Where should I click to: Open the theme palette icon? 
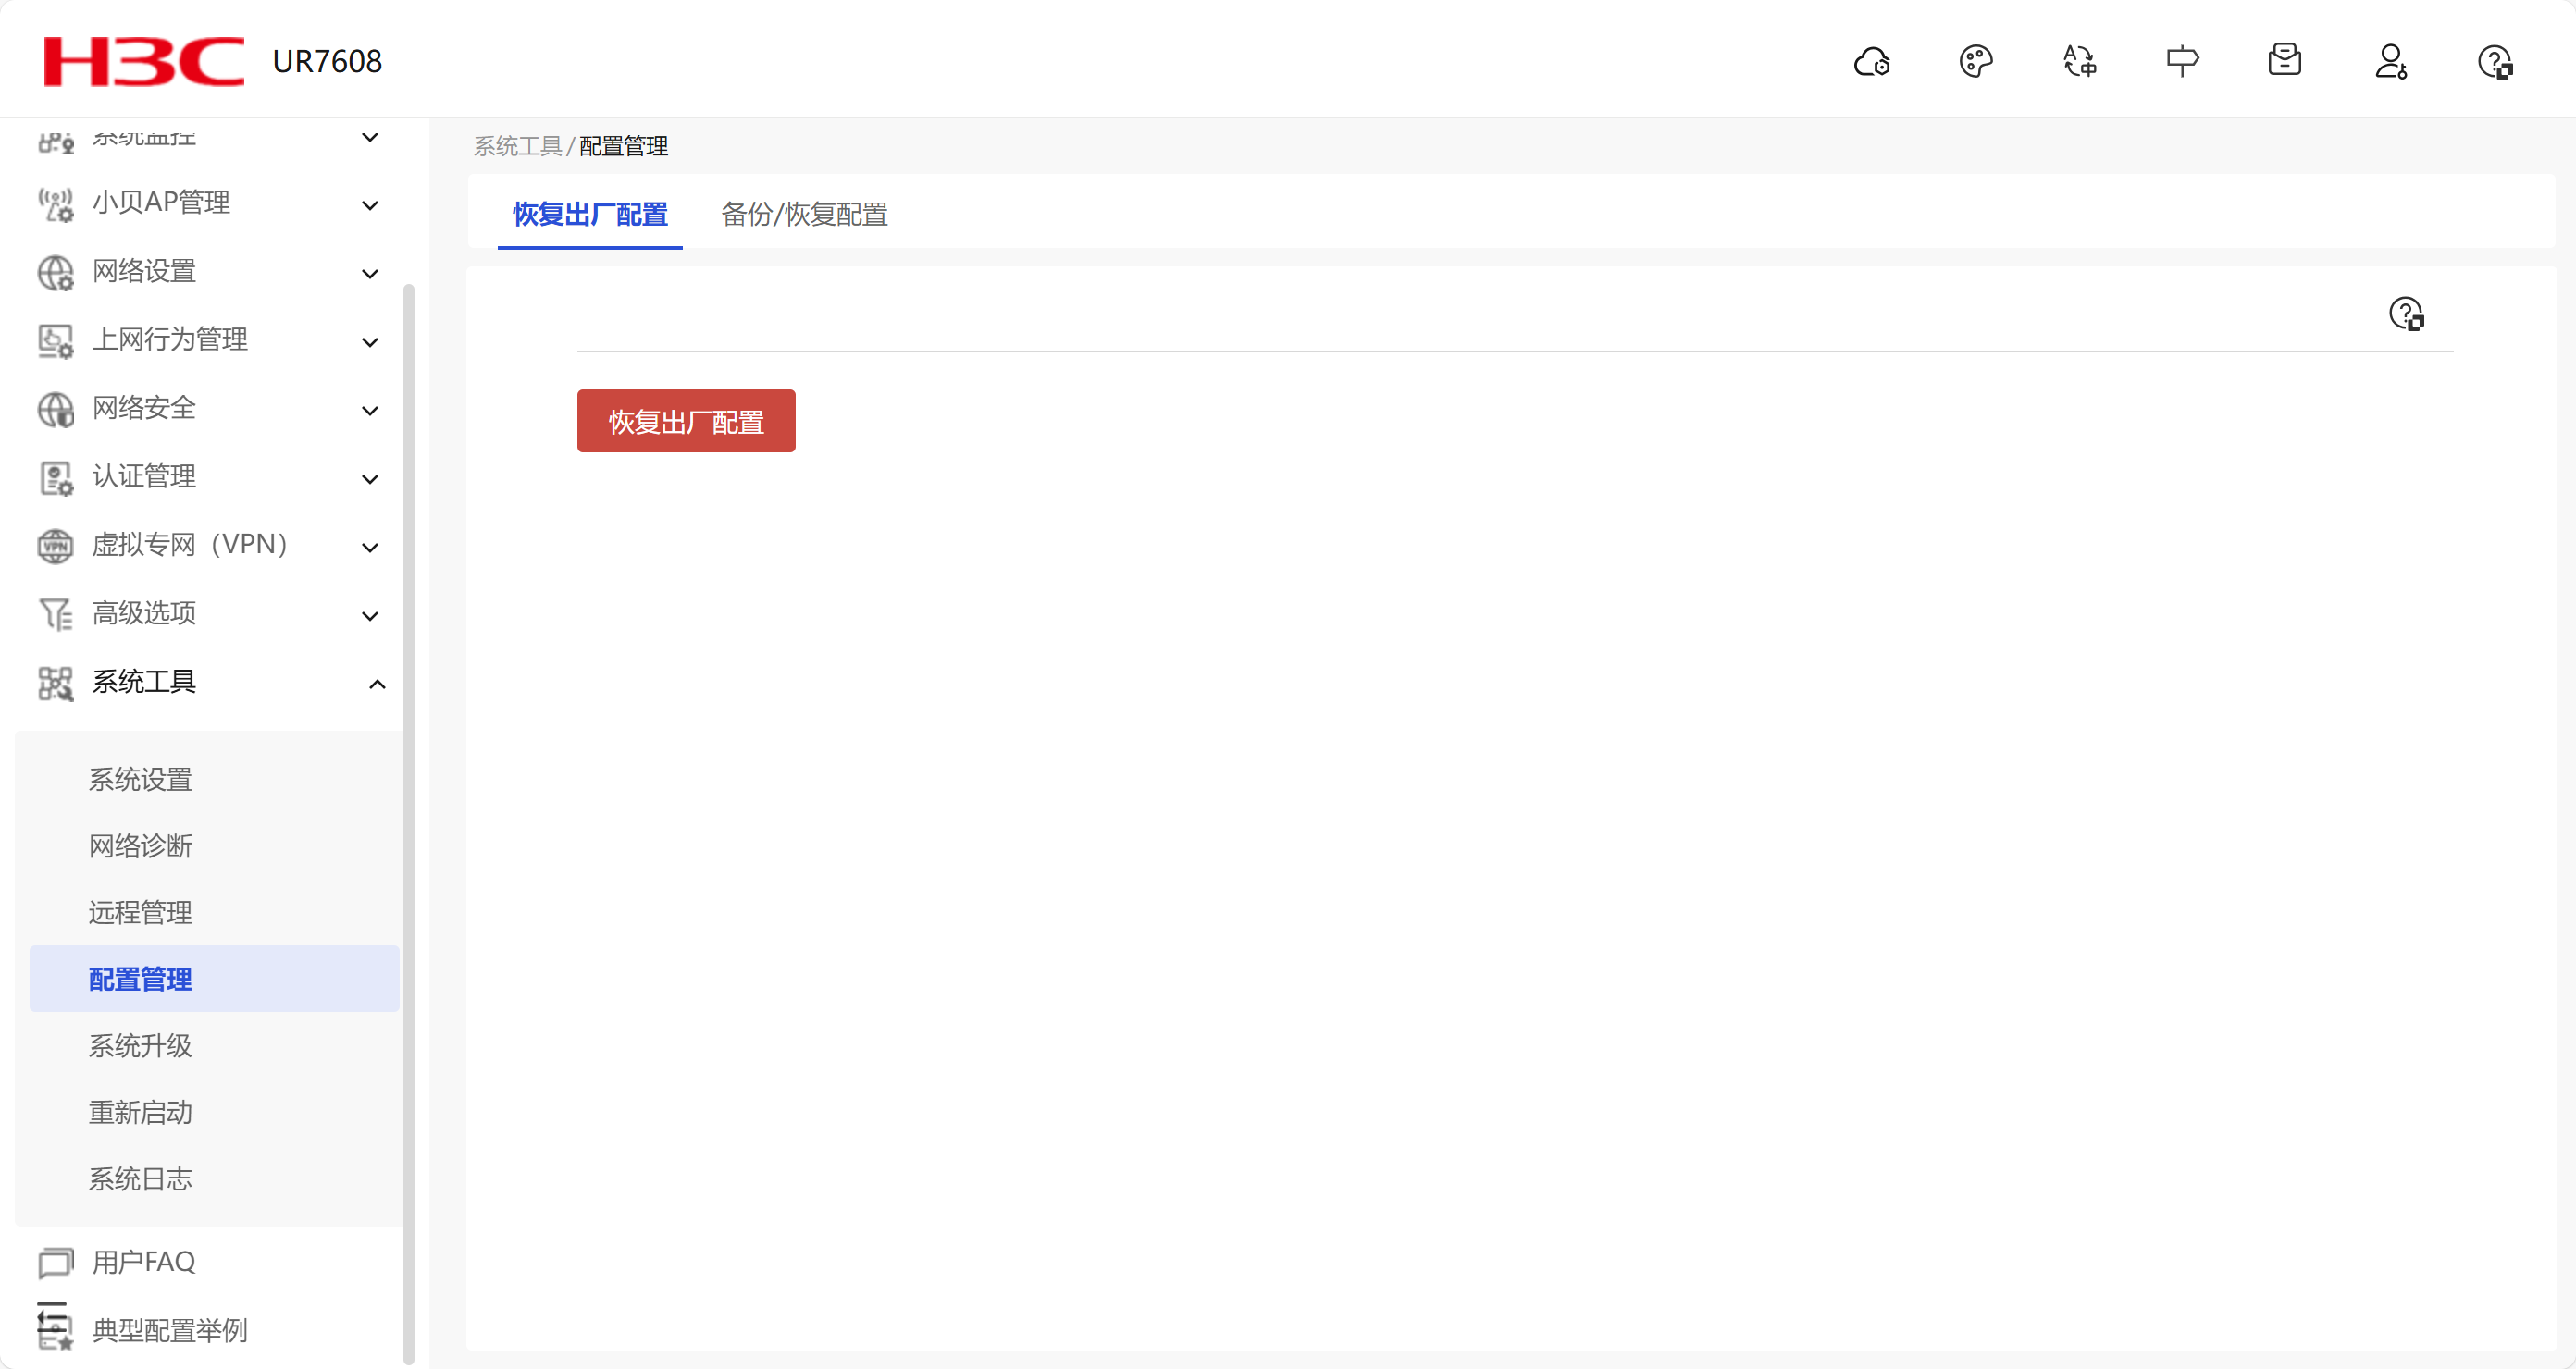click(x=1975, y=62)
